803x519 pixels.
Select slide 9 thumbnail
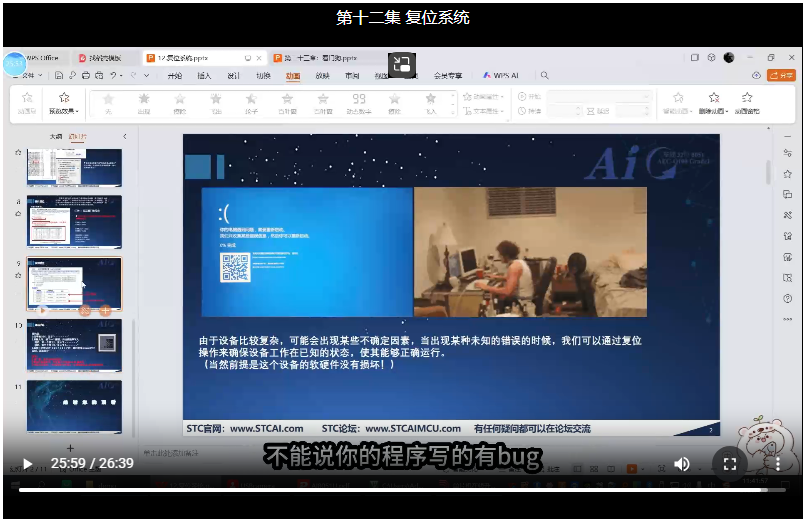click(74, 283)
